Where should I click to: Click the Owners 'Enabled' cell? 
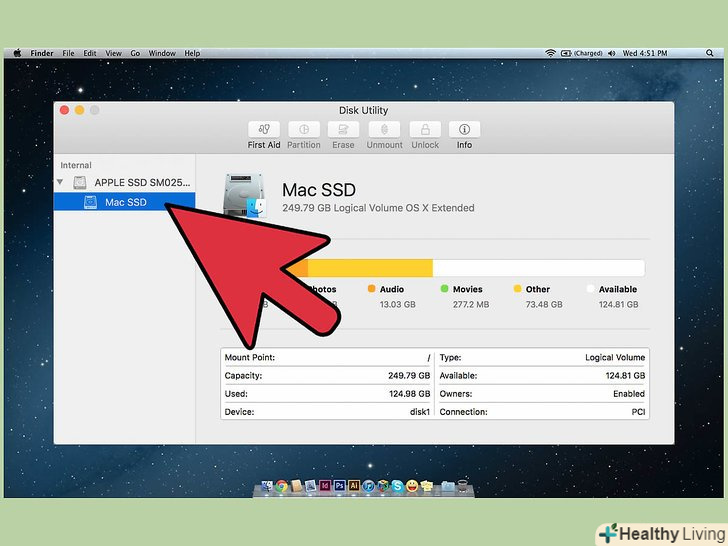[x=629, y=394]
